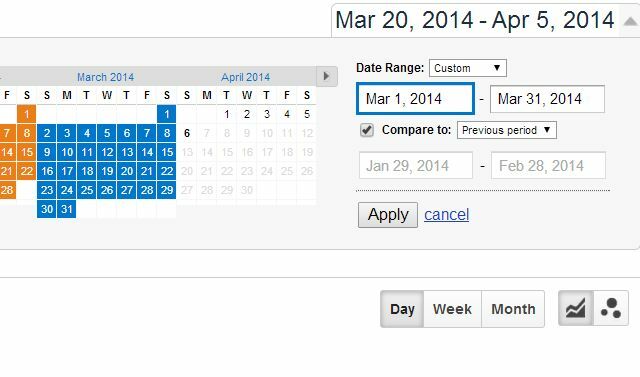Switch to motion chart dots icon
This screenshot has width=640, height=377.
[611, 308]
